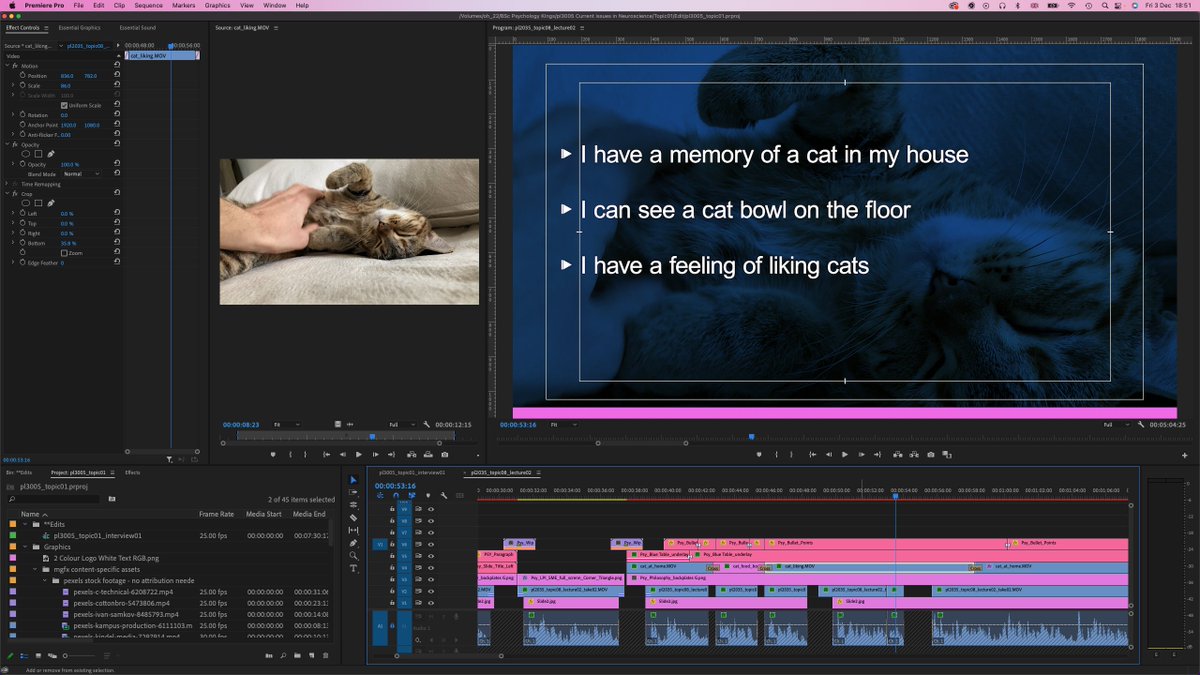Create rectangle mask under Crop

[38, 203]
